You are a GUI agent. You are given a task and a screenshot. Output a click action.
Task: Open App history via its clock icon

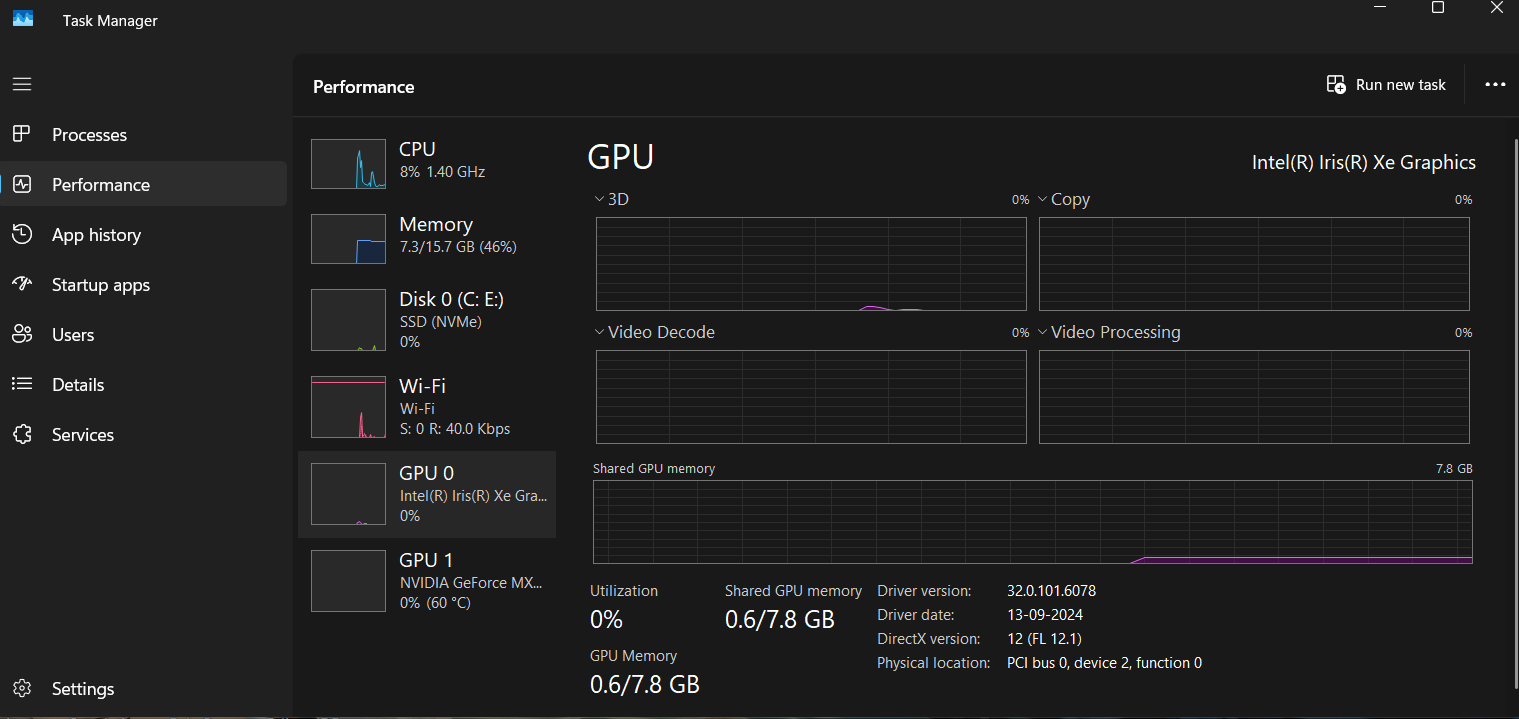tap(22, 234)
